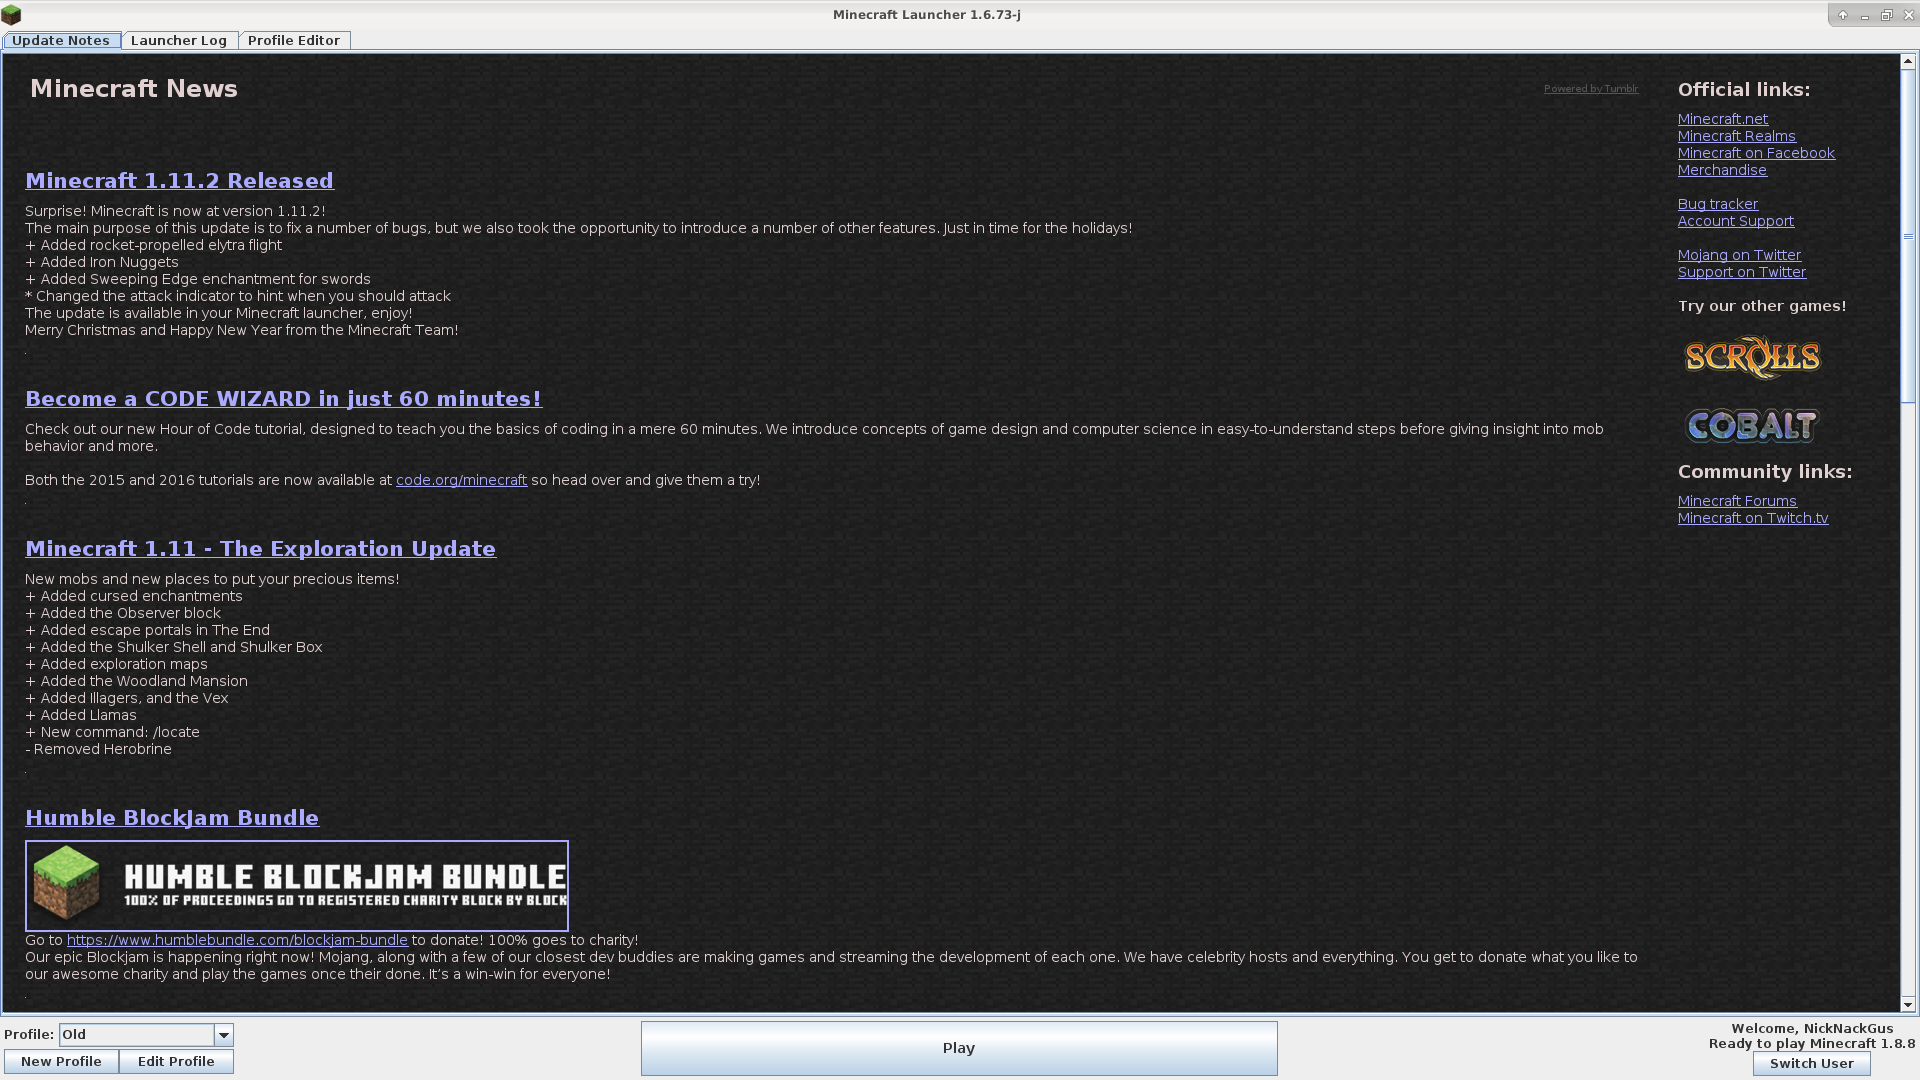
Task: Click the New Profile button
Action: tap(62, 1062)
